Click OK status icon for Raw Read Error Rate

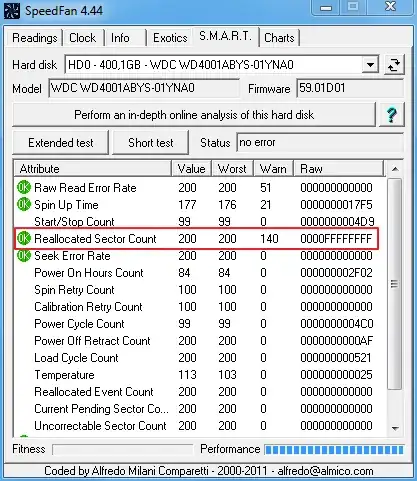click(x=24, y=187)
